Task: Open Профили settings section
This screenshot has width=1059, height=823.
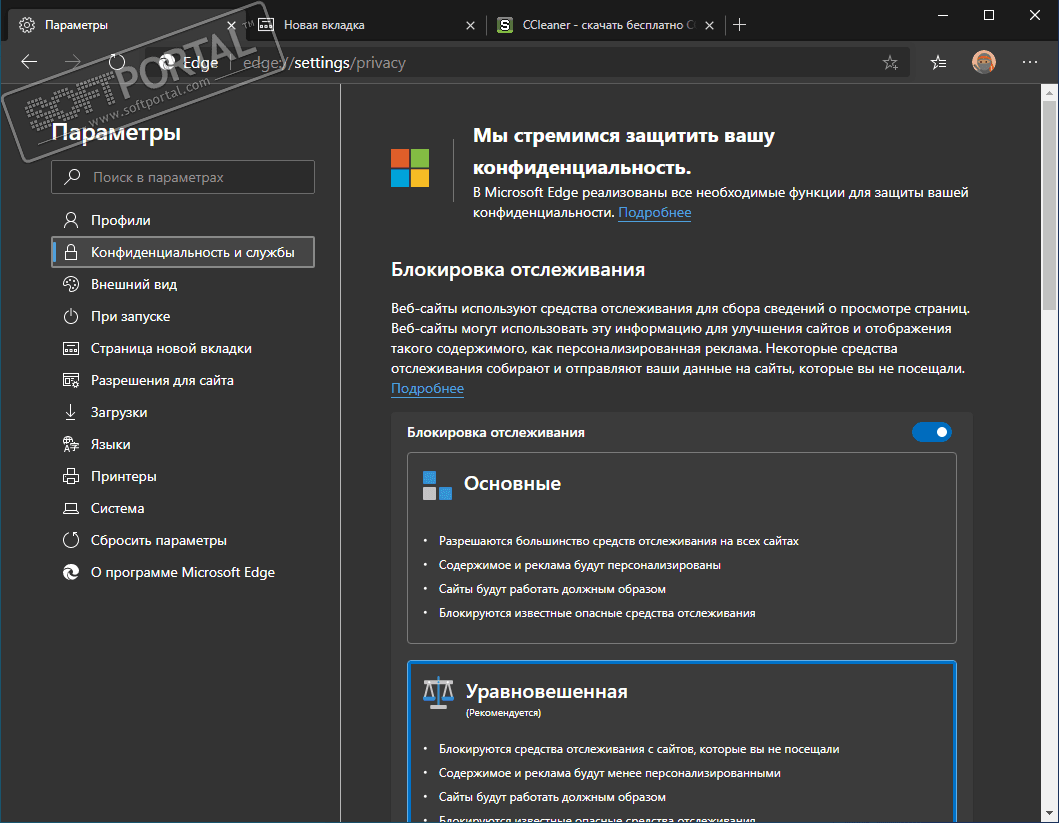Action: pyautogui.click(x=120, y=220)
